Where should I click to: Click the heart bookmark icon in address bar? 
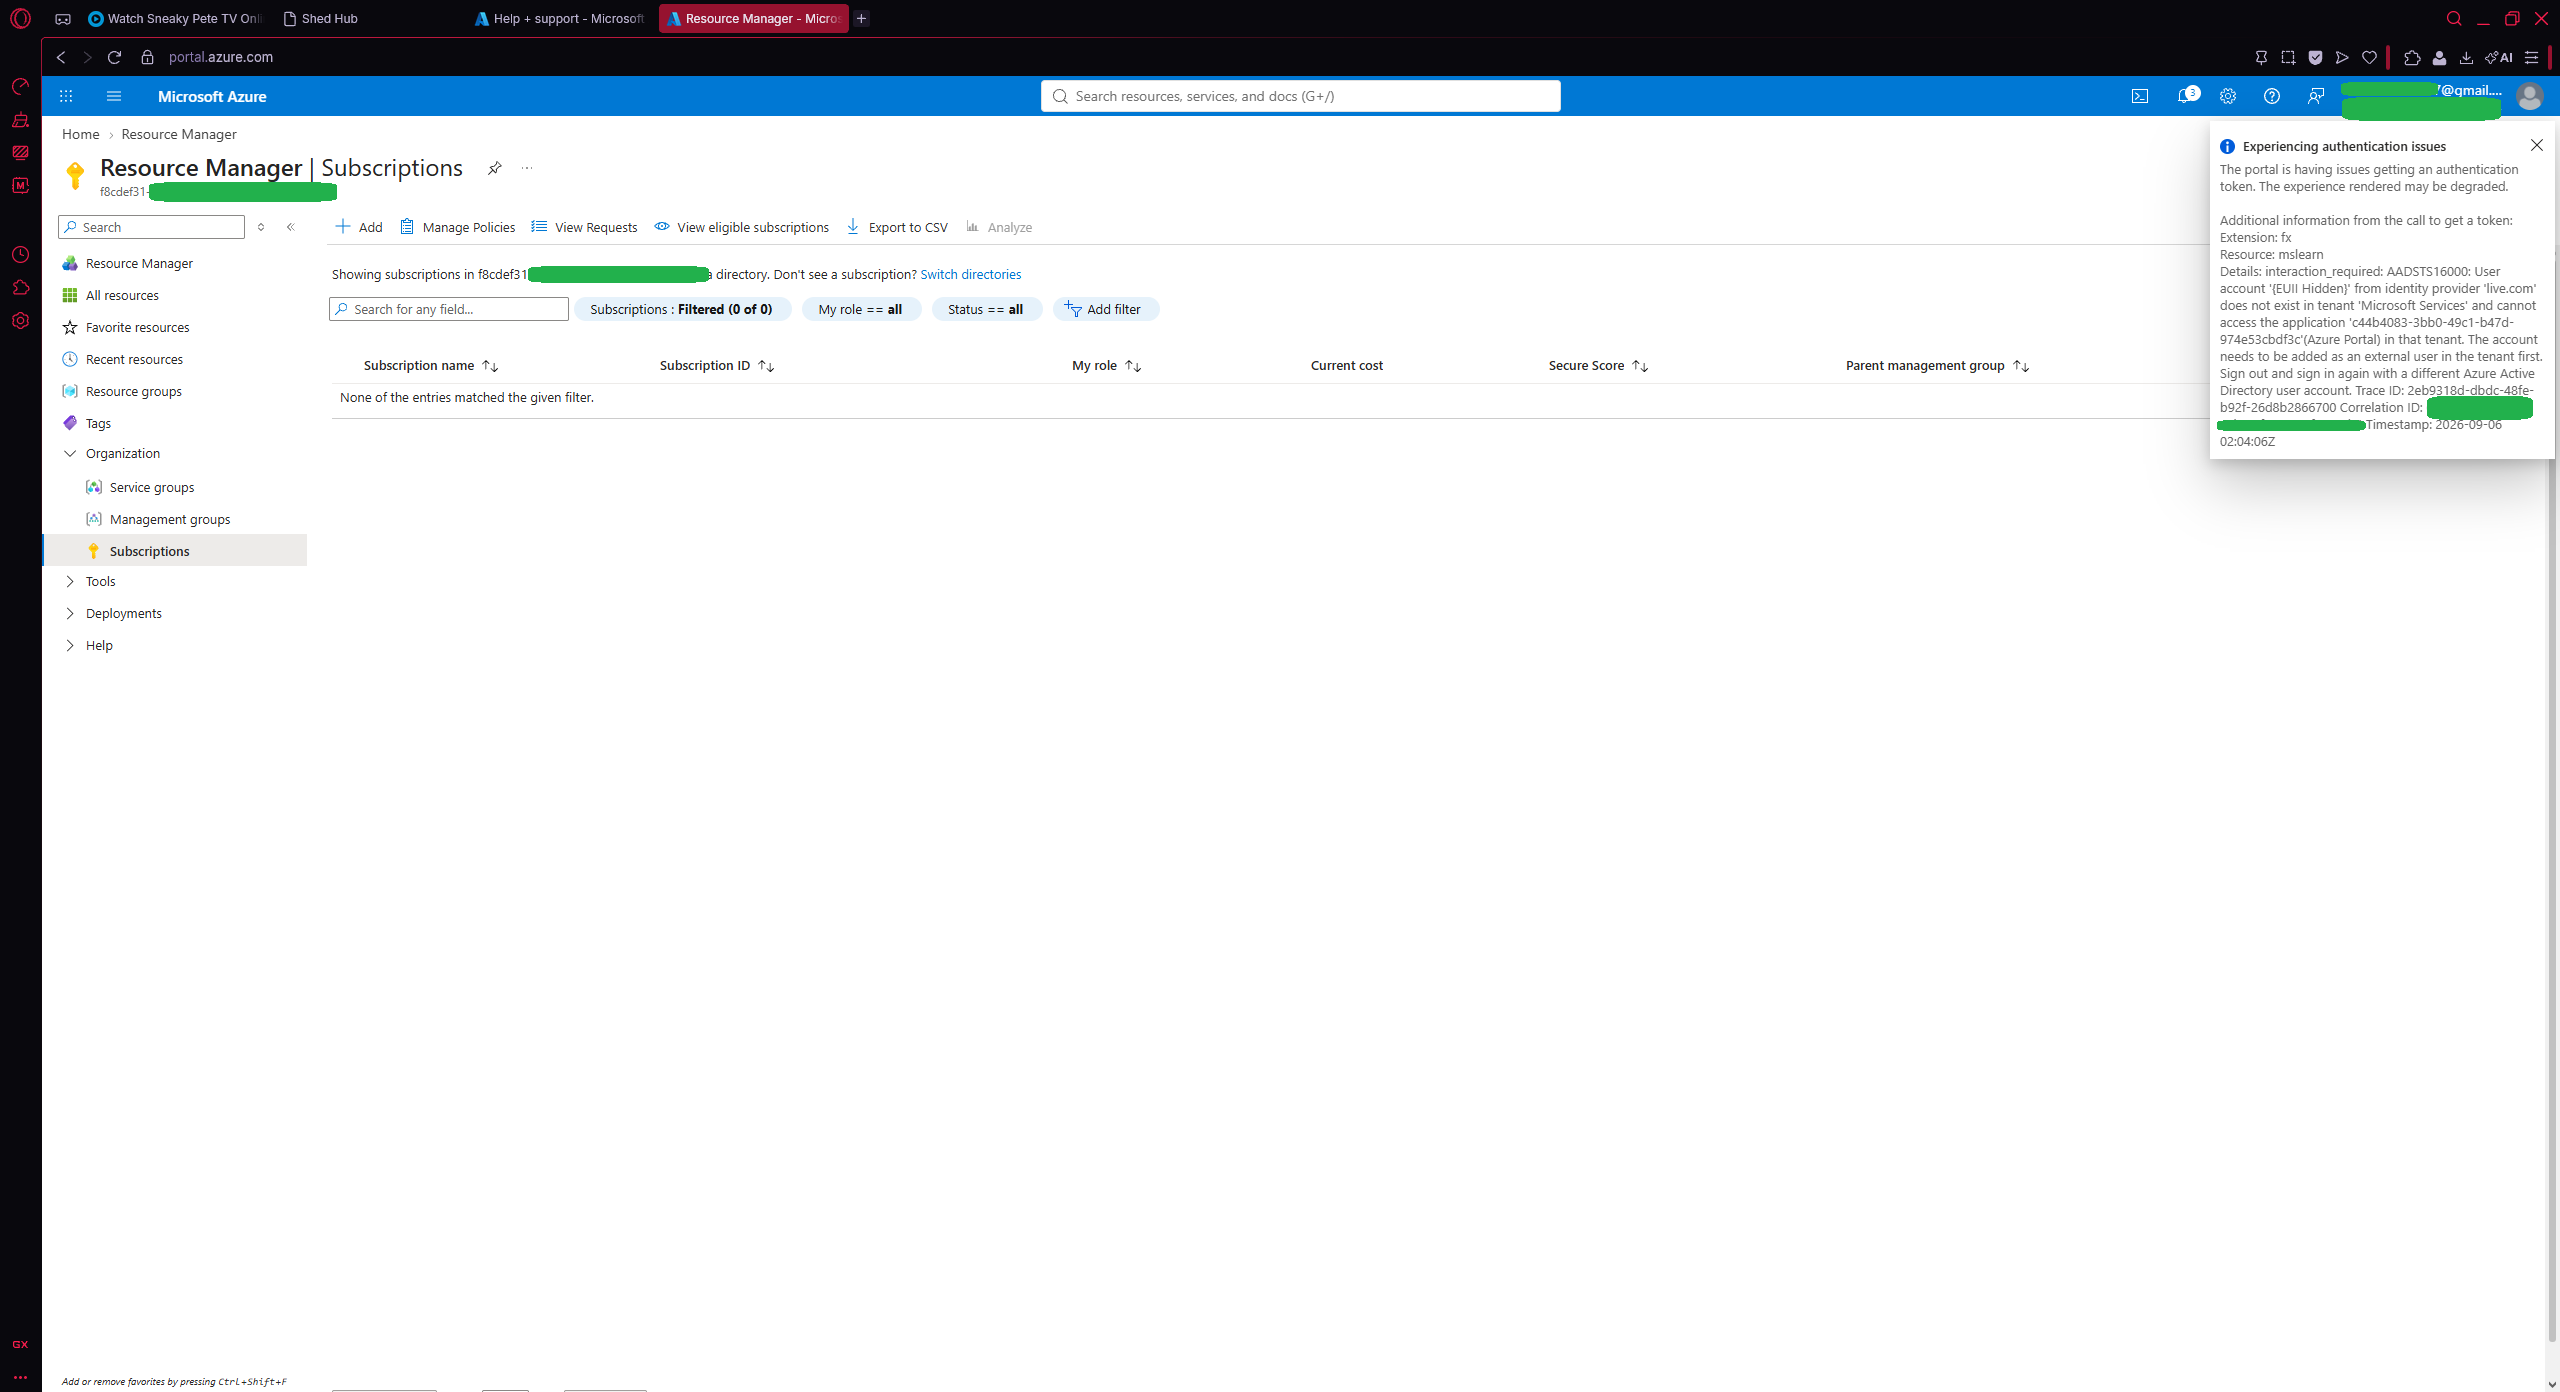tap(2369, 57)
